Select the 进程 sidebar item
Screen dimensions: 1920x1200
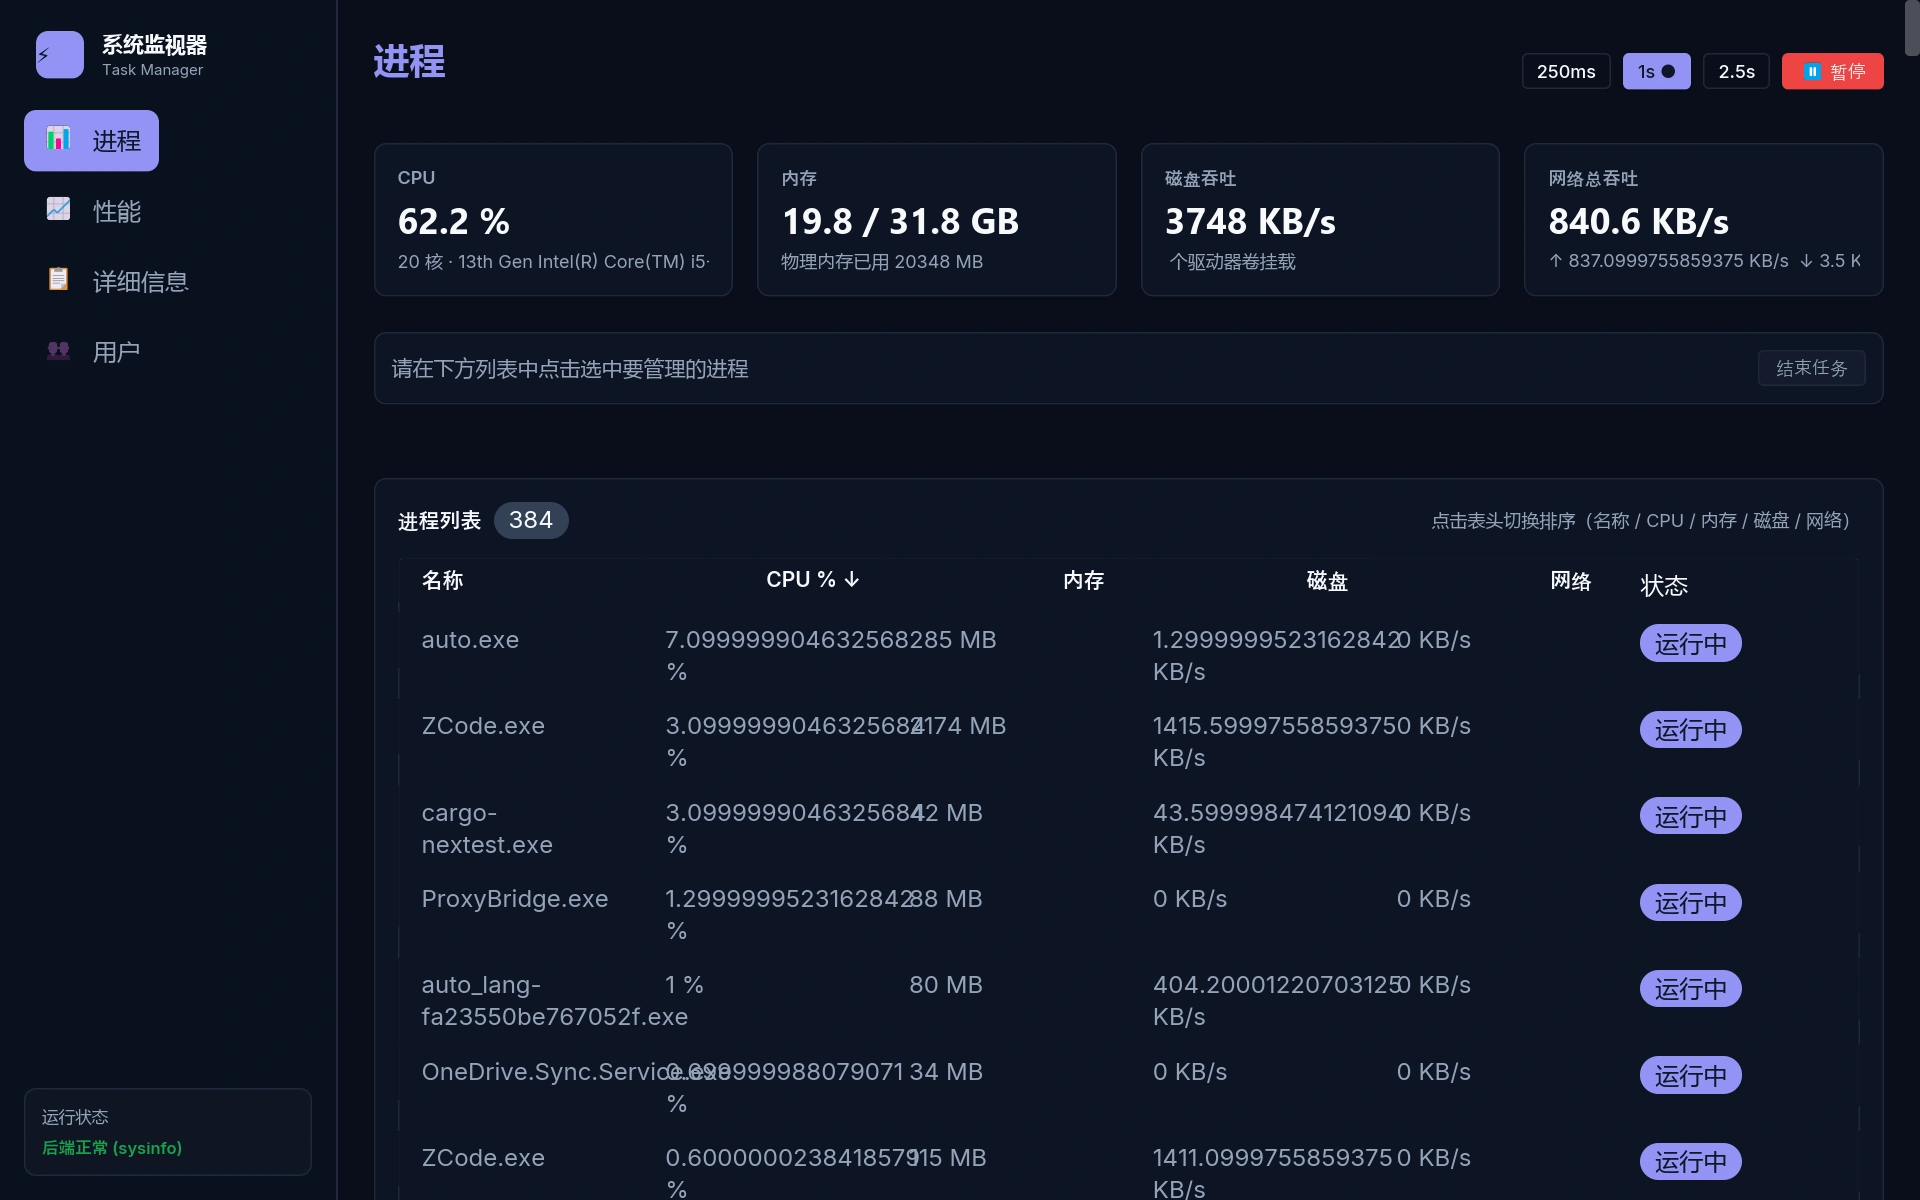[x=92, y=141]
